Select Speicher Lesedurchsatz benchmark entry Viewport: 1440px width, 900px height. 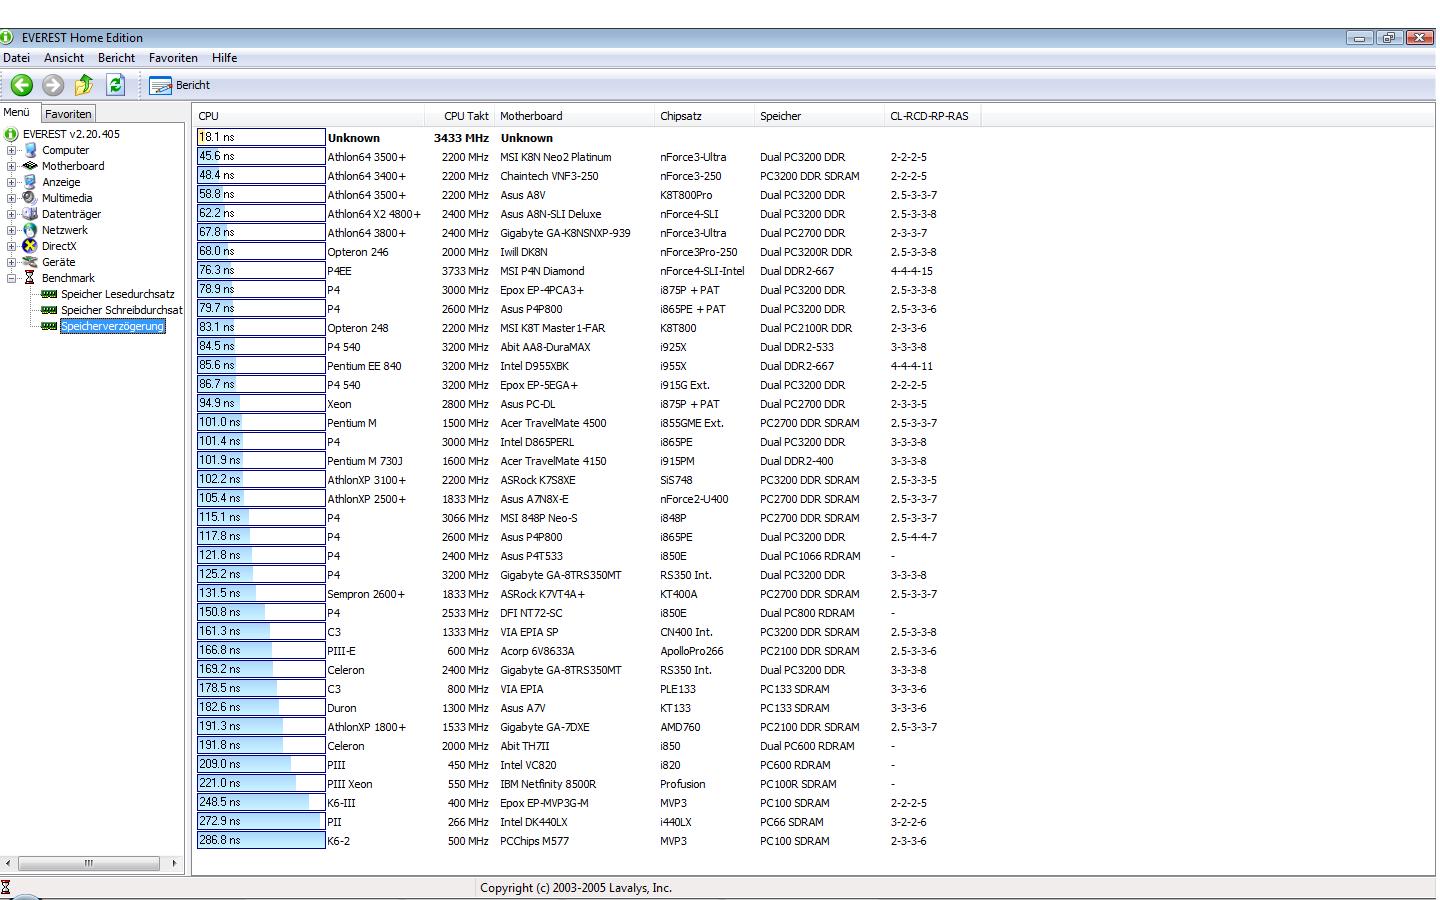(x=118, y=294)
